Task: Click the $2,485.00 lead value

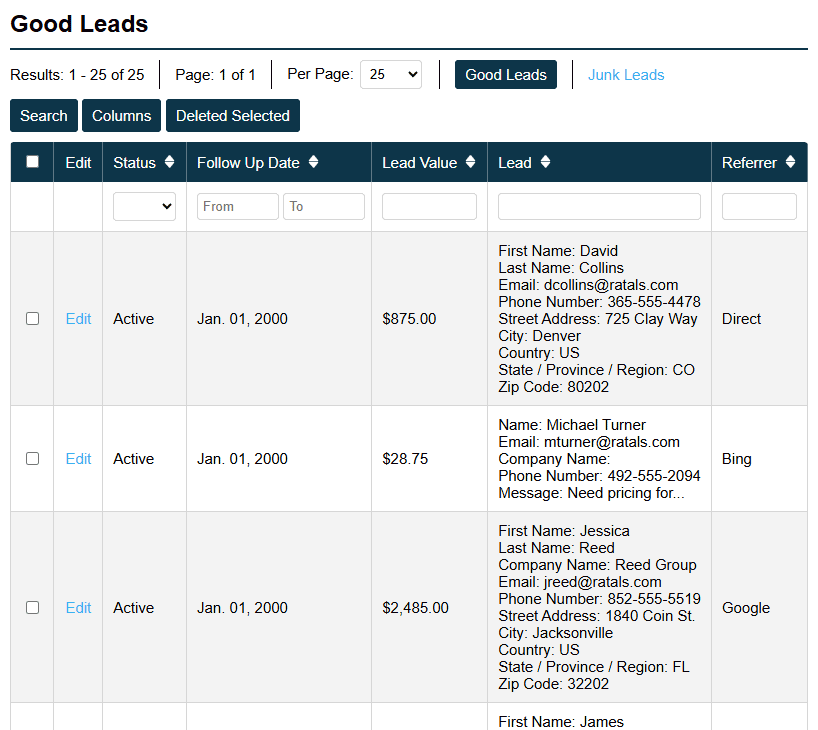Action: [415, 607]
